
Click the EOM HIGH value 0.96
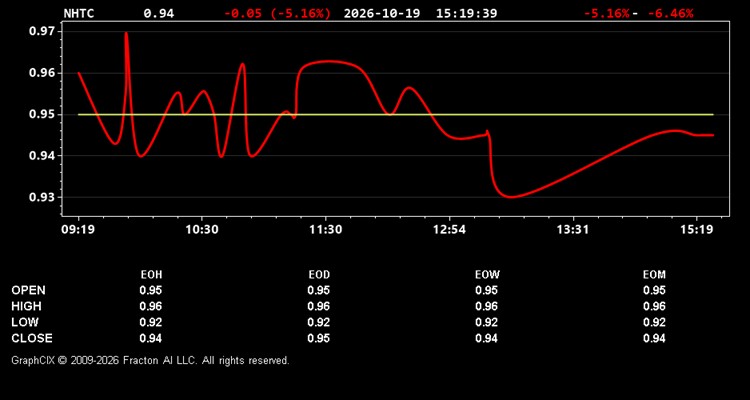654,306
